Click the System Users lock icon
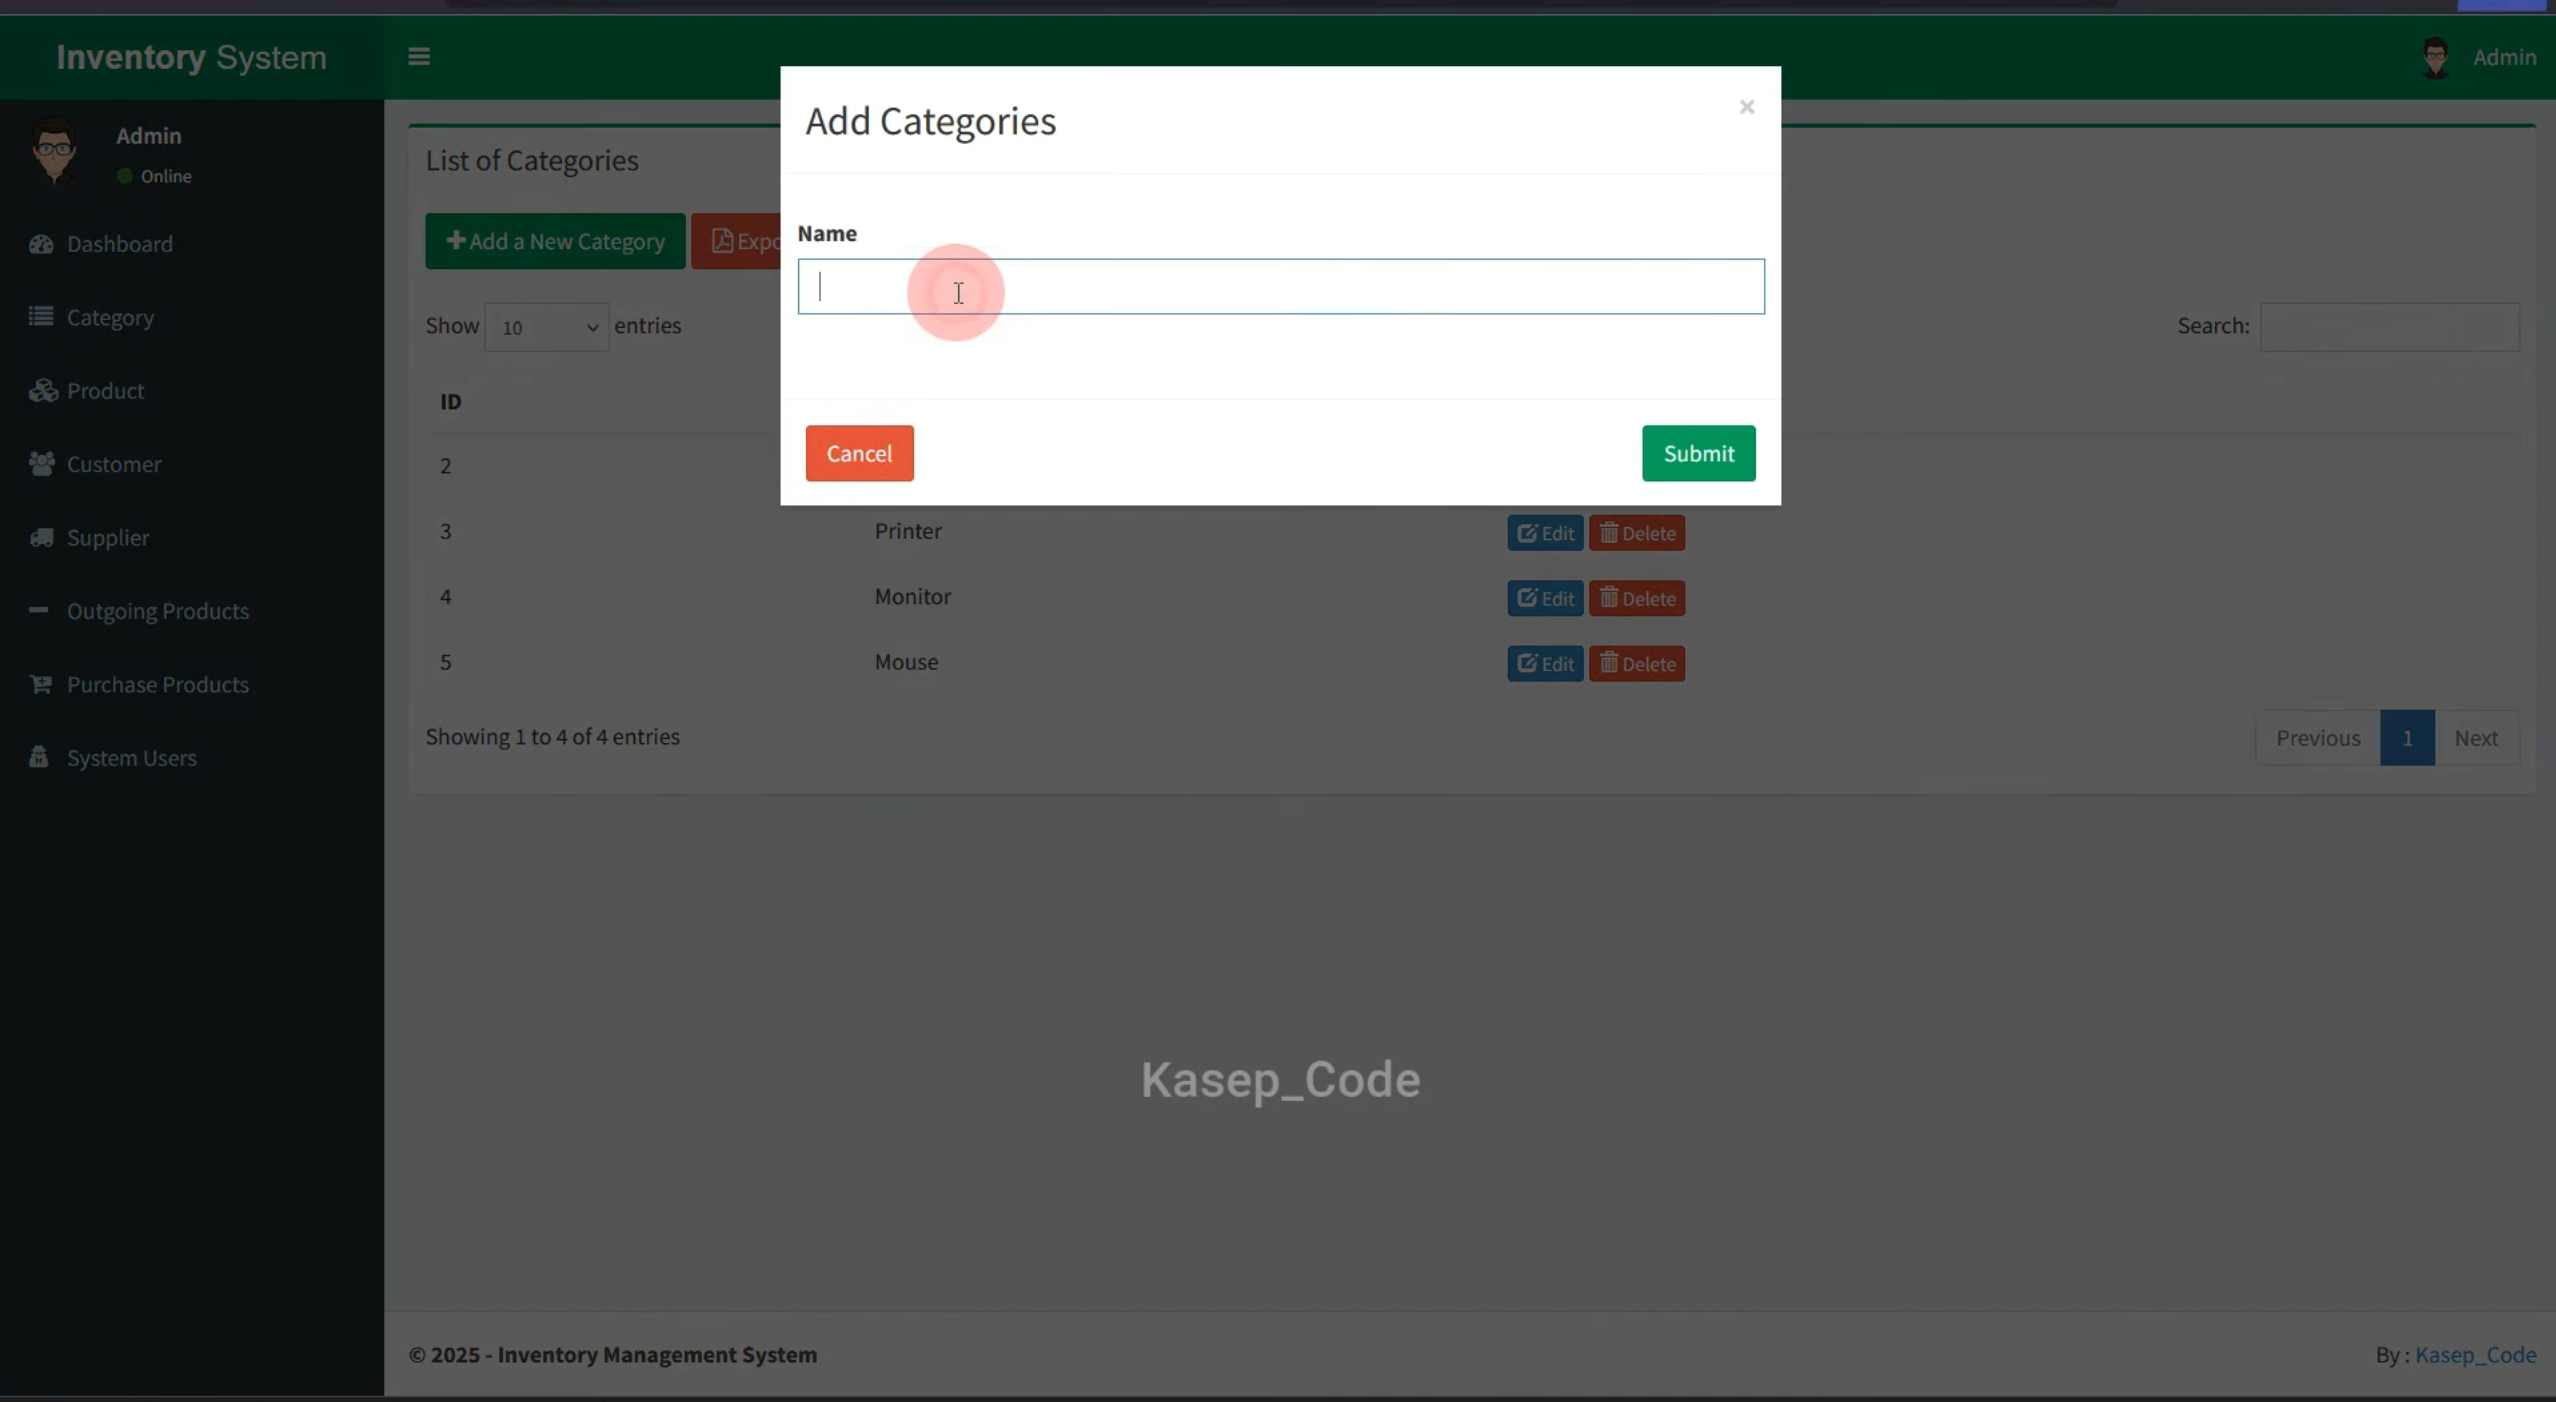The height and width of the screenshot is (1402, 2556). [39, 757]
